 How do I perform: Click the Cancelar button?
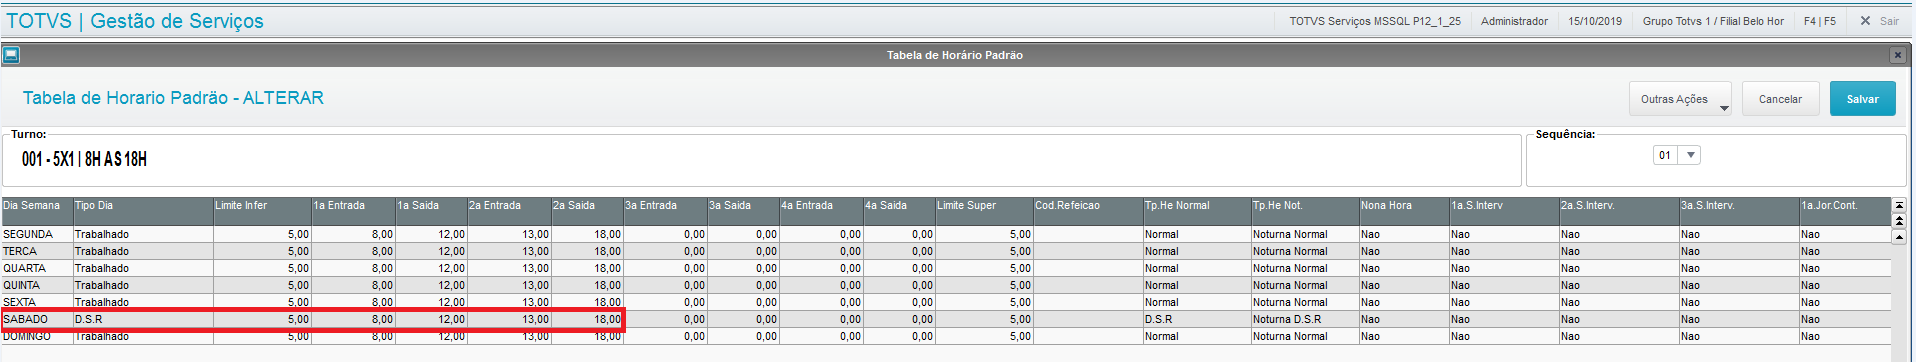[x=1780, y=99]
